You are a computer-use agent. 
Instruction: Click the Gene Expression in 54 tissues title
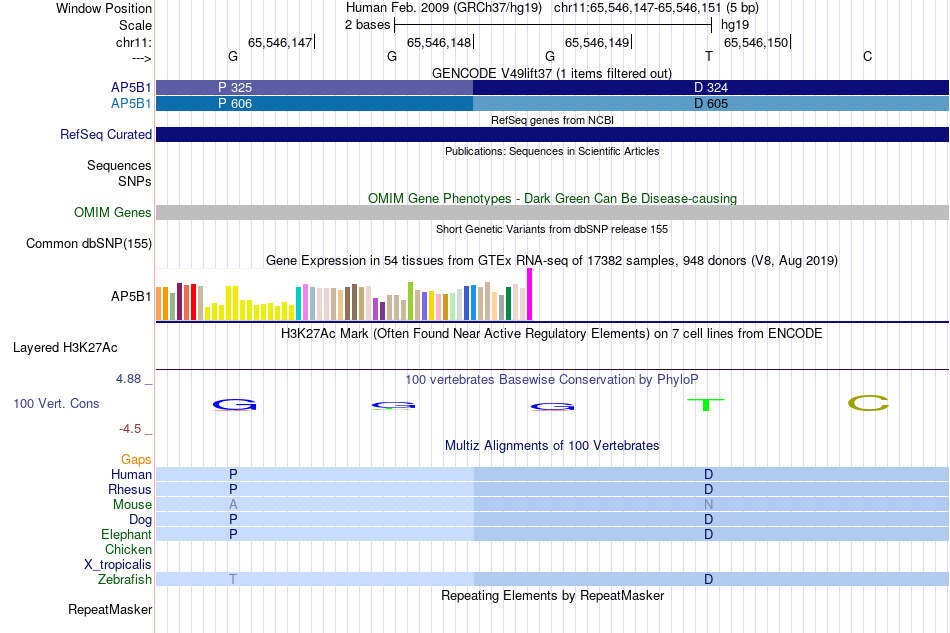click(552, 260)
